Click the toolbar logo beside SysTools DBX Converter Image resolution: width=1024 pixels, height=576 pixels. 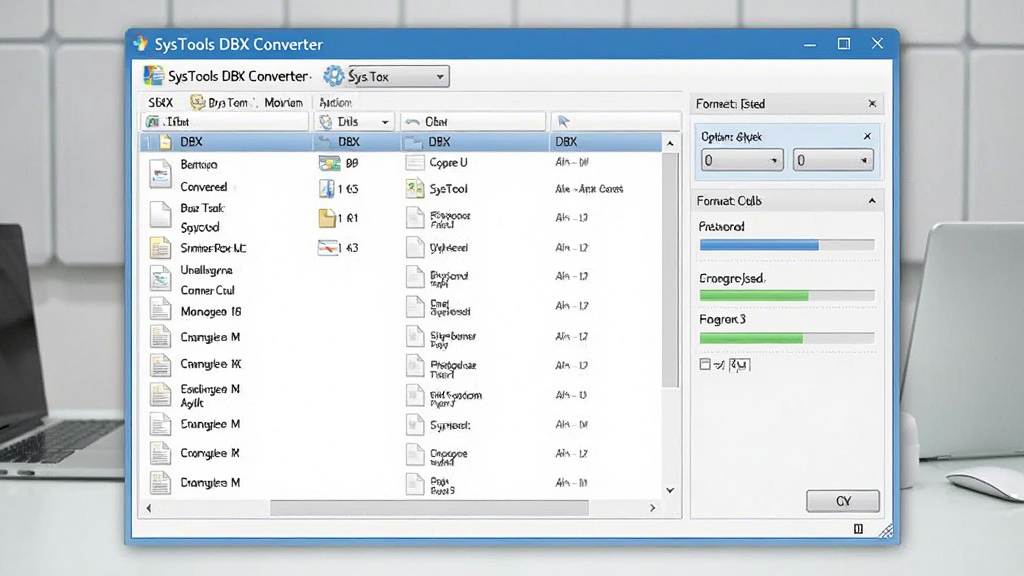click(153, 76)
